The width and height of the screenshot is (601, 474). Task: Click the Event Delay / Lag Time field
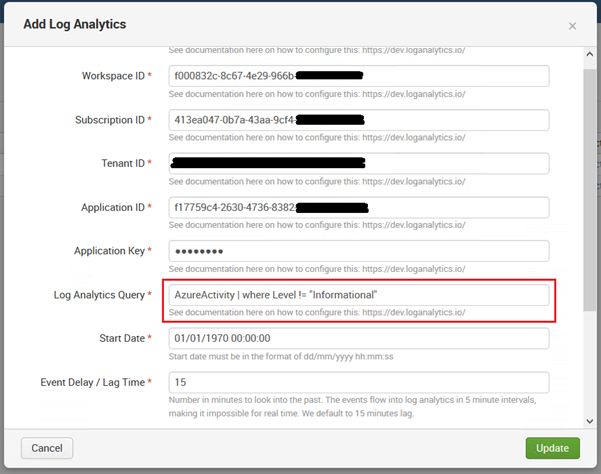click(358, 382)
